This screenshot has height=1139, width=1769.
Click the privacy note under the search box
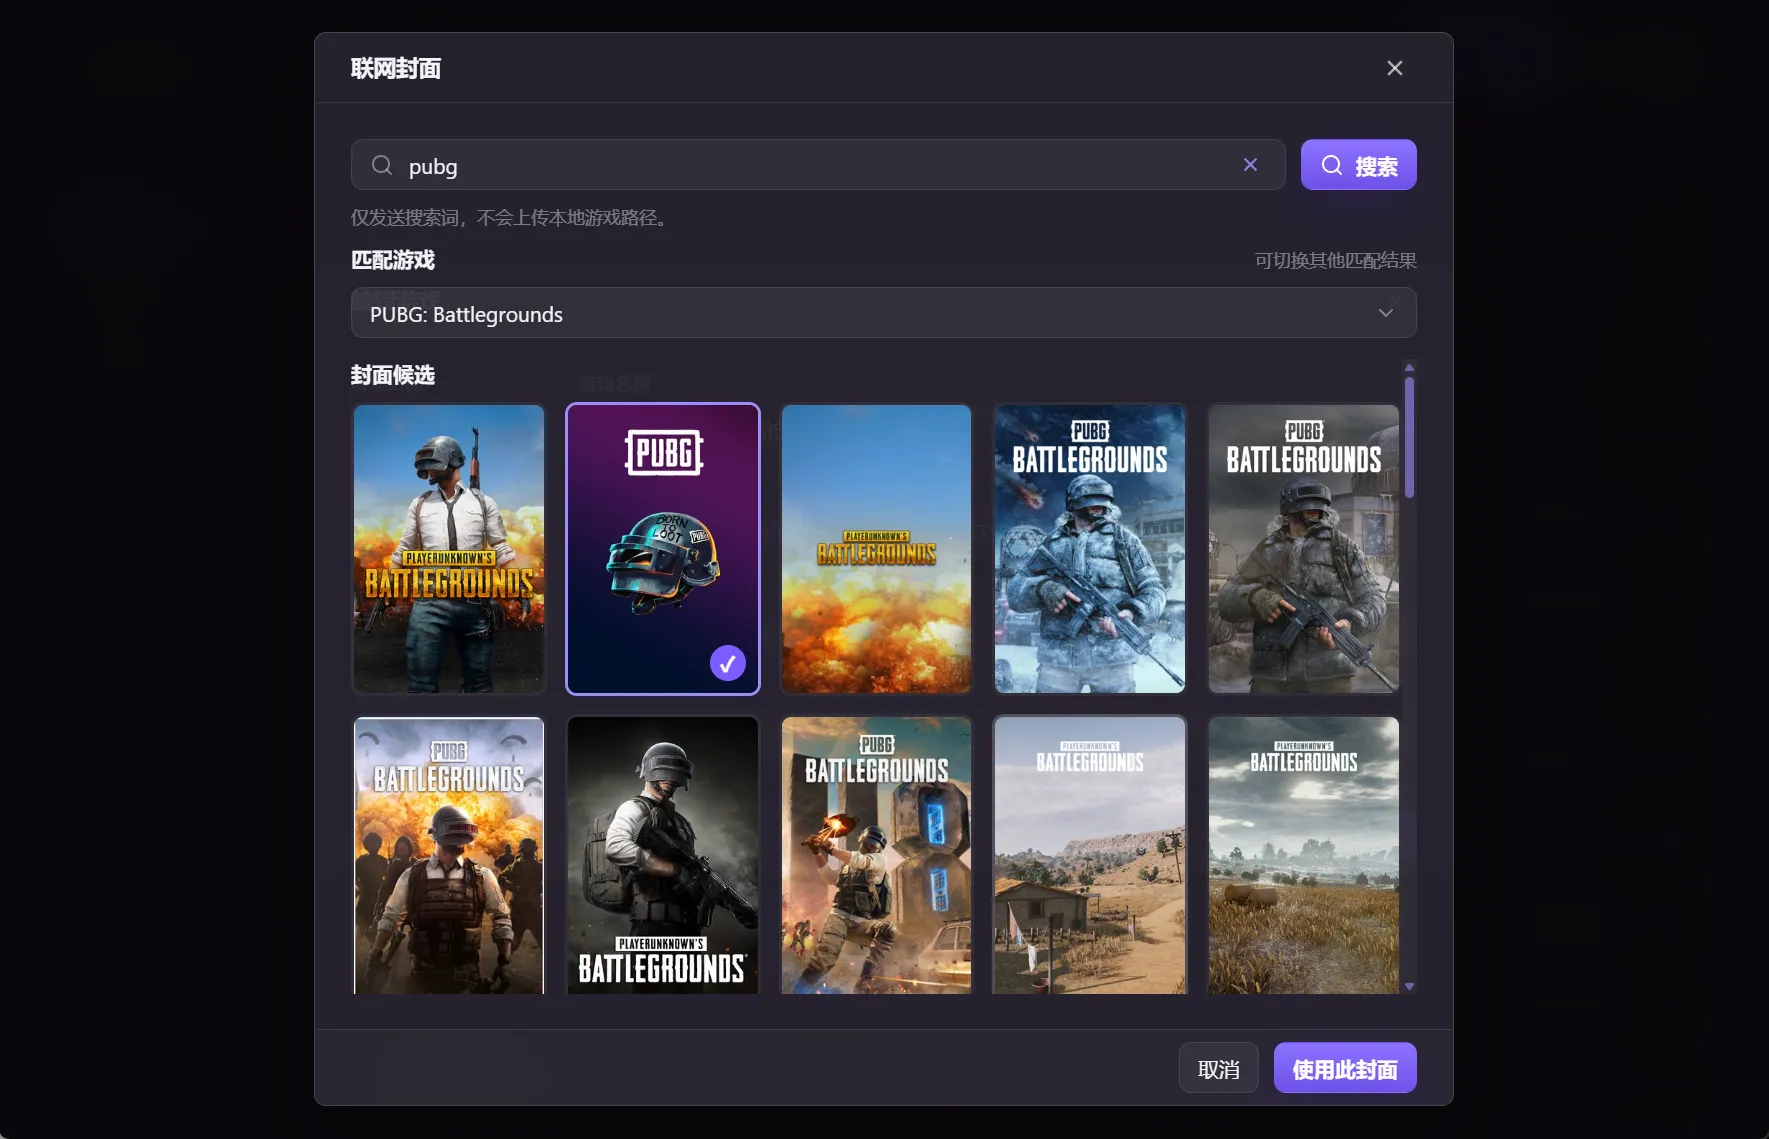coord(510,217)
